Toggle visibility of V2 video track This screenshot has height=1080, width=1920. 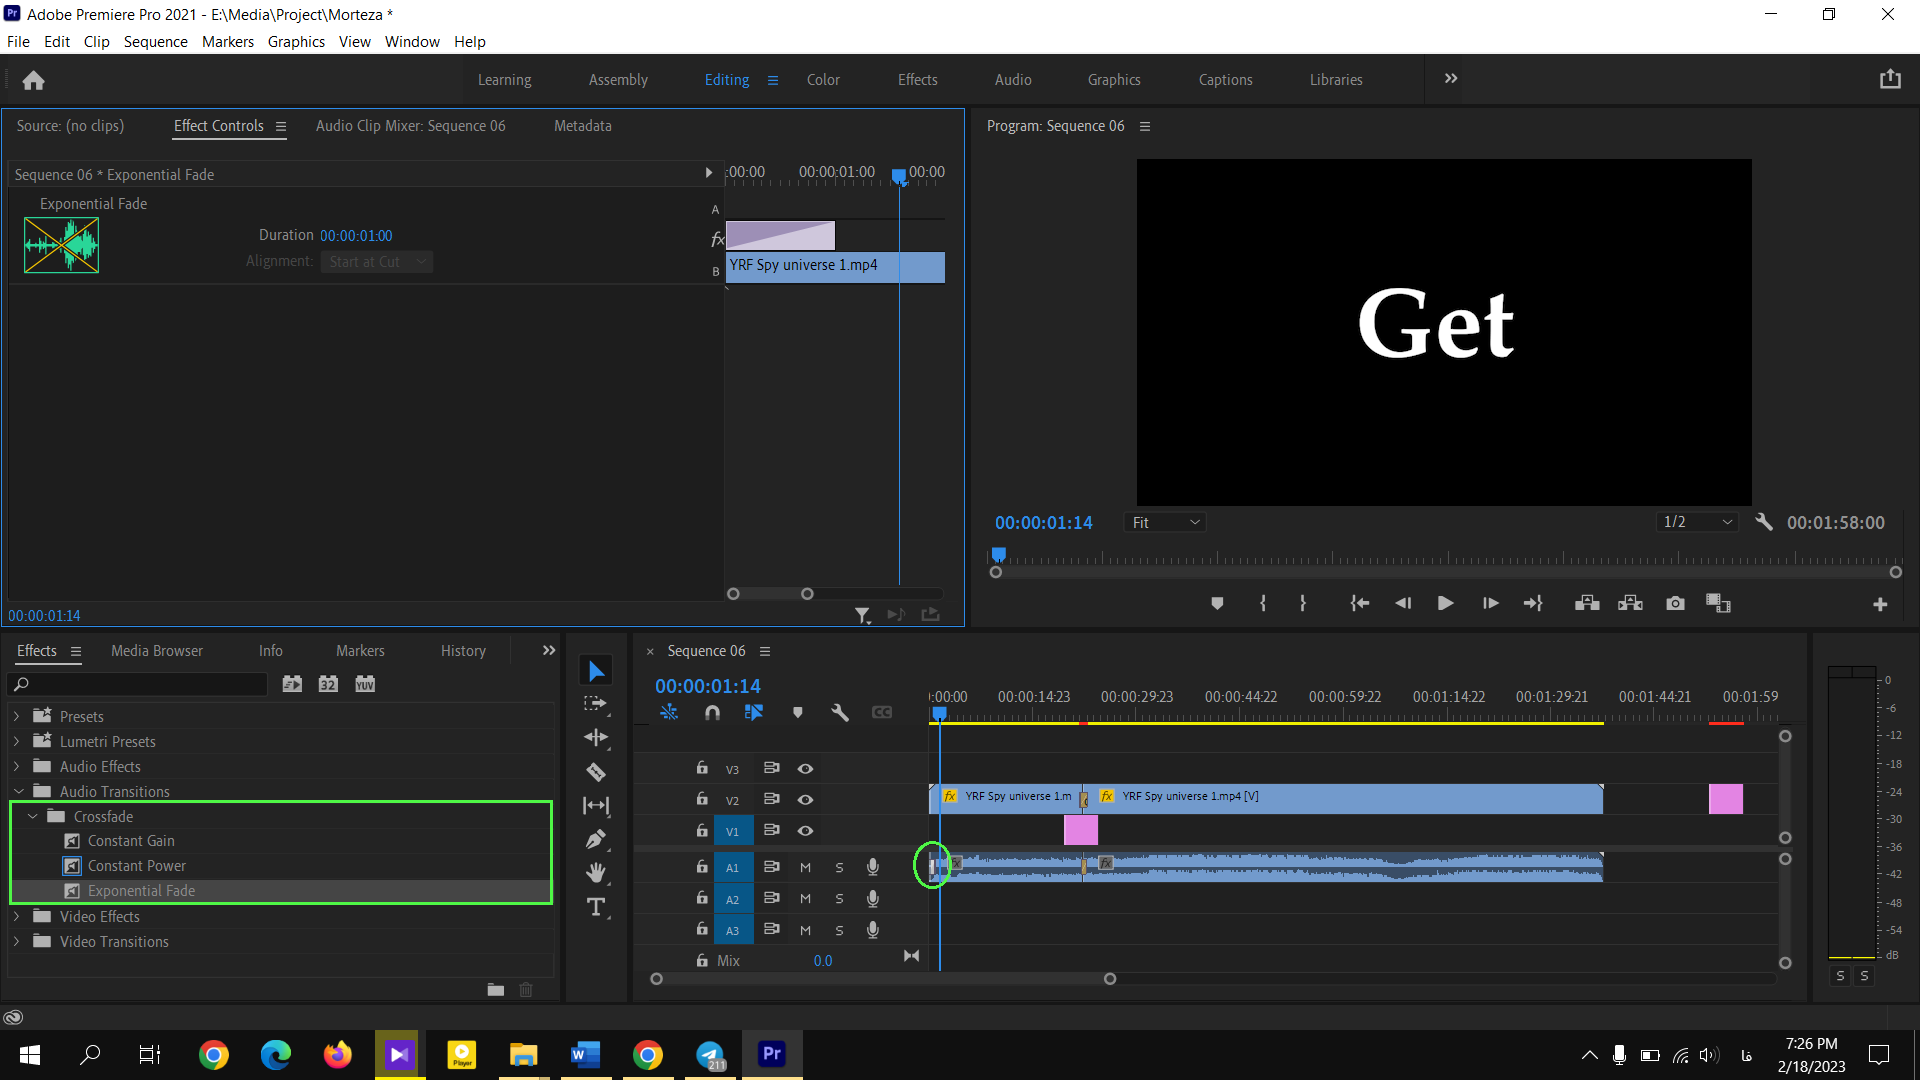point(804,799)
